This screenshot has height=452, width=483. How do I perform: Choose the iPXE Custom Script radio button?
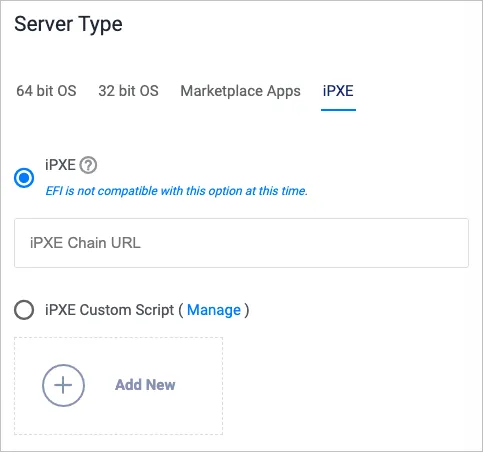24,310
